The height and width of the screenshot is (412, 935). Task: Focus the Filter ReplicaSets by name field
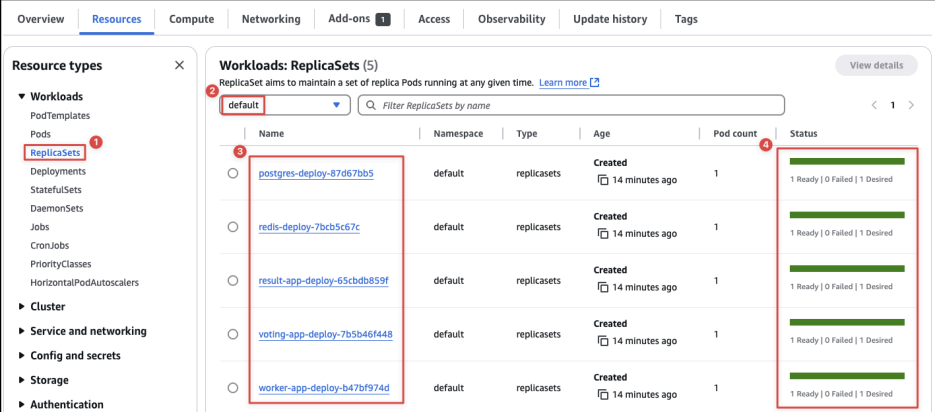point(571,106)
